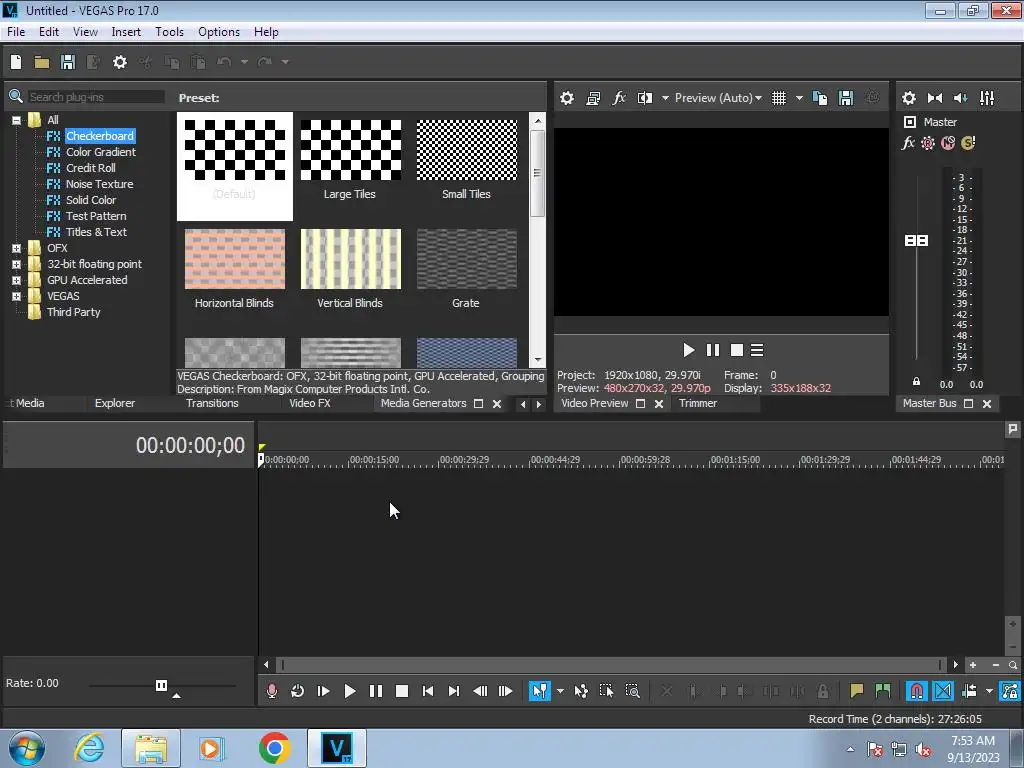
Task: Play the video in Video Preview
Action: click(688, 351)
